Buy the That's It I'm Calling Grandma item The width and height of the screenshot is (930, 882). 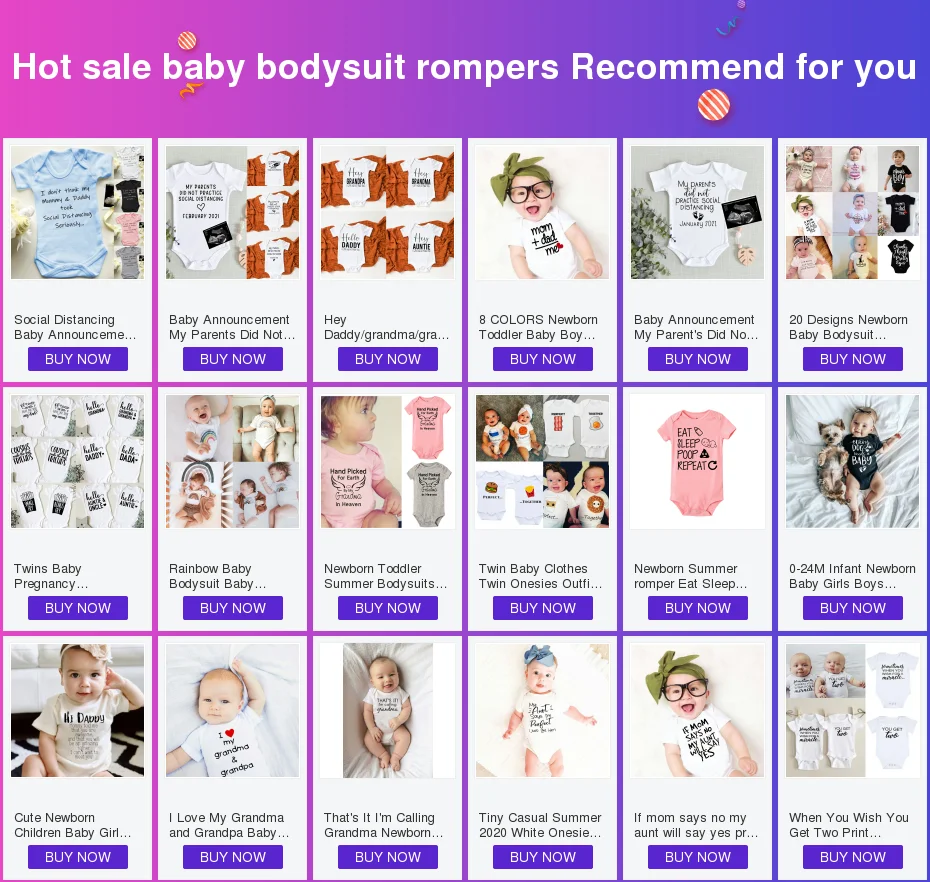pyautogui.click(x=388, y=857)
